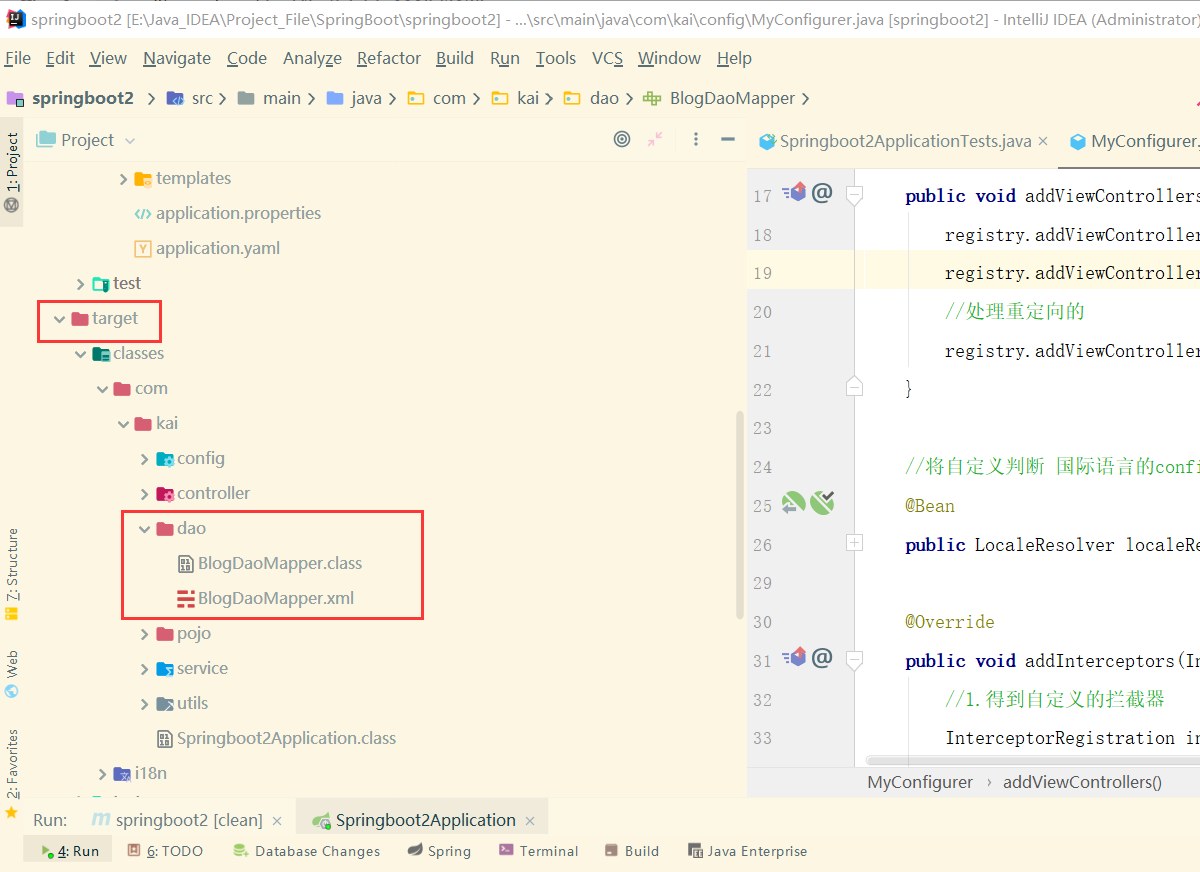The width and height of the screenshot is (1200, 872).
Task: Expand the controller folder
Action: (144, 494)
